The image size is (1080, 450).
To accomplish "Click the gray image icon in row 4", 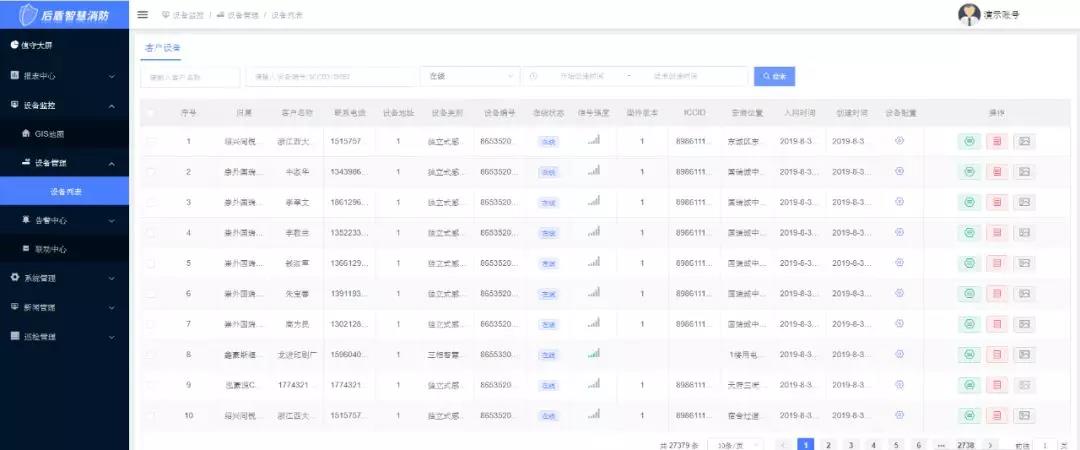I will [1024, 233].
